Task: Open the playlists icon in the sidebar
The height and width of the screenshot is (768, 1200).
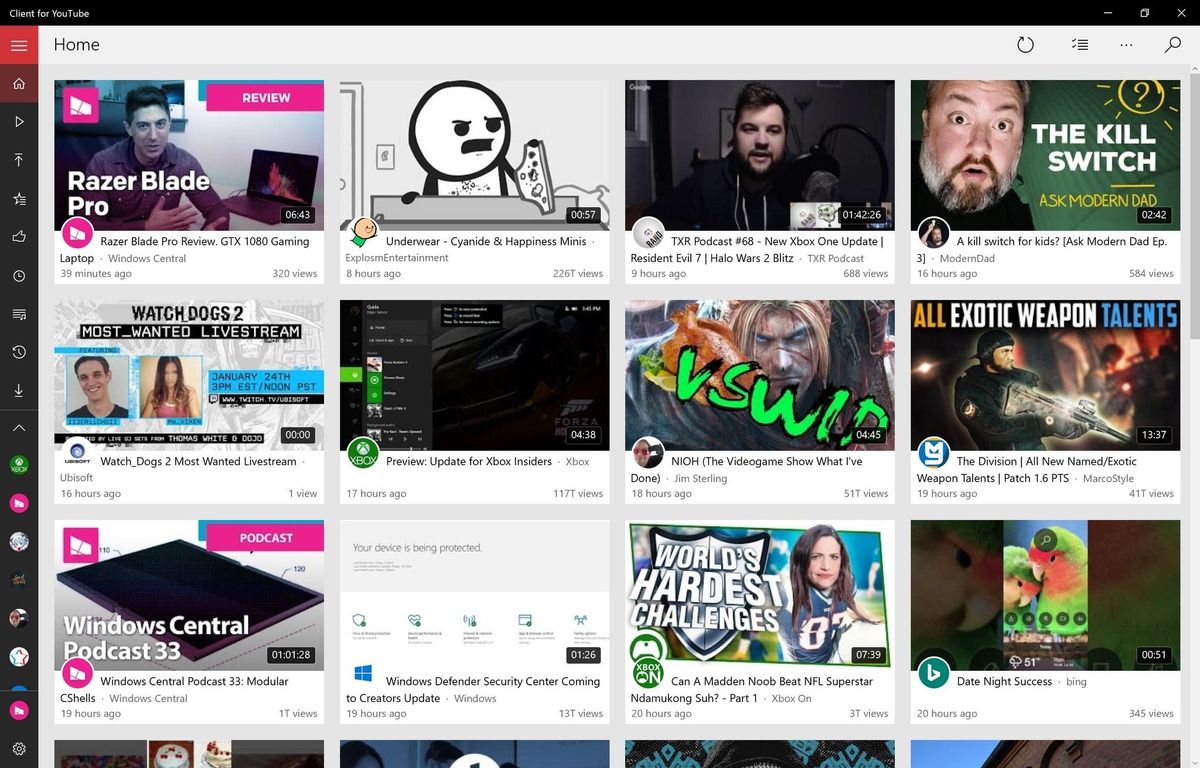Action: click(19, 314)
